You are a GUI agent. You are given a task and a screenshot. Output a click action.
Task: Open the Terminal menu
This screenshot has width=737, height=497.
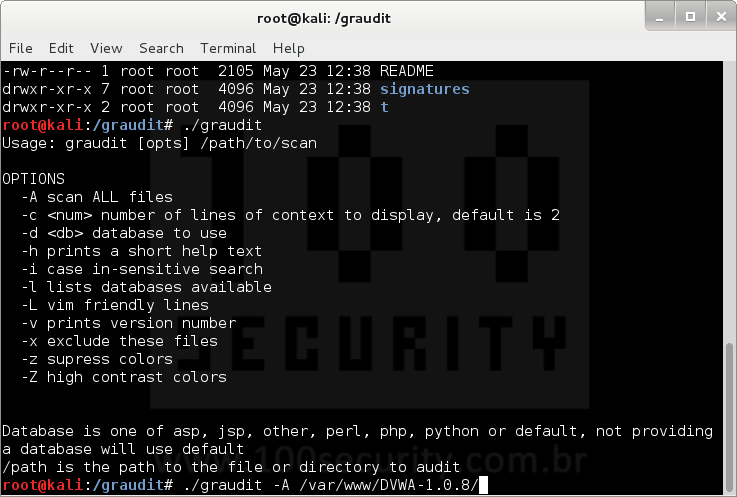pos(228,48)
